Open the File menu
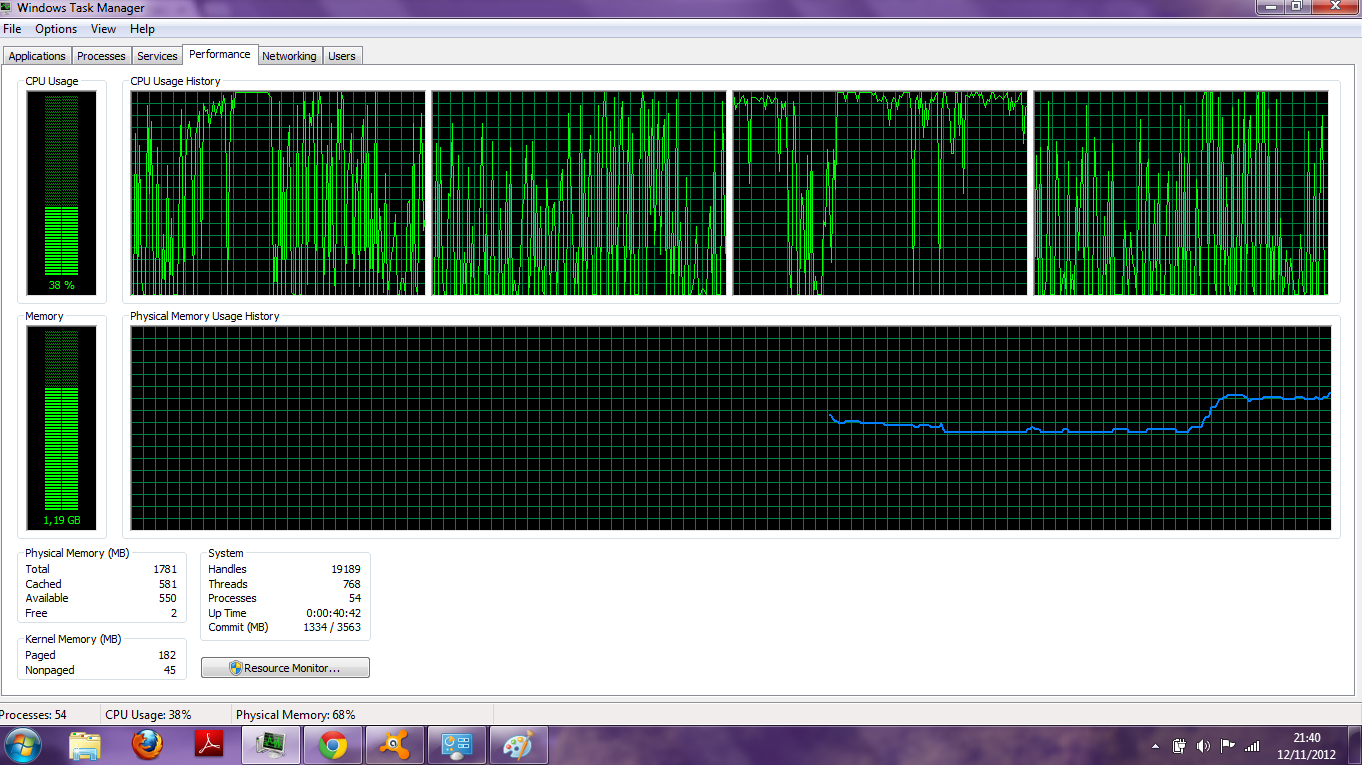 [12, 29]
